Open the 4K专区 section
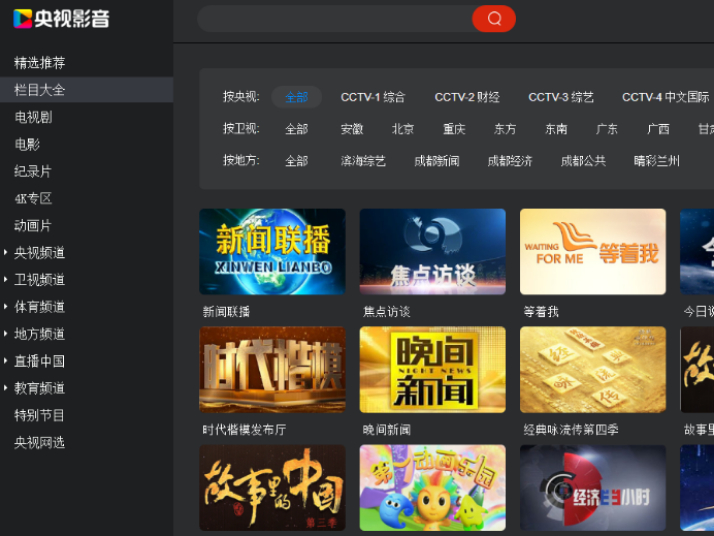 point(33,199)
